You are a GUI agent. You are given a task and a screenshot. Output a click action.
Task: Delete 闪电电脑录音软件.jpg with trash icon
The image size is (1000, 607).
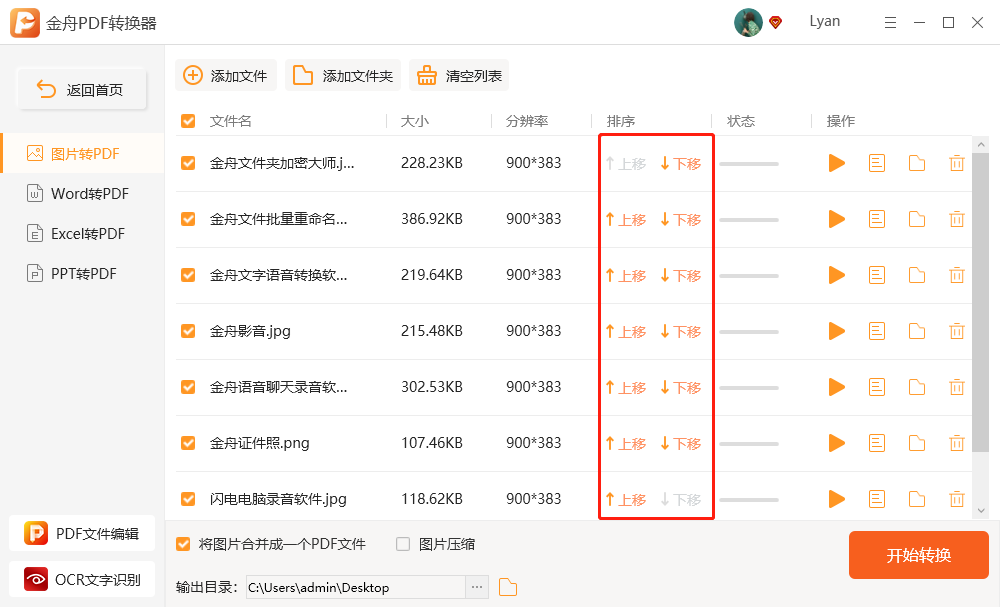click(957, 499)
